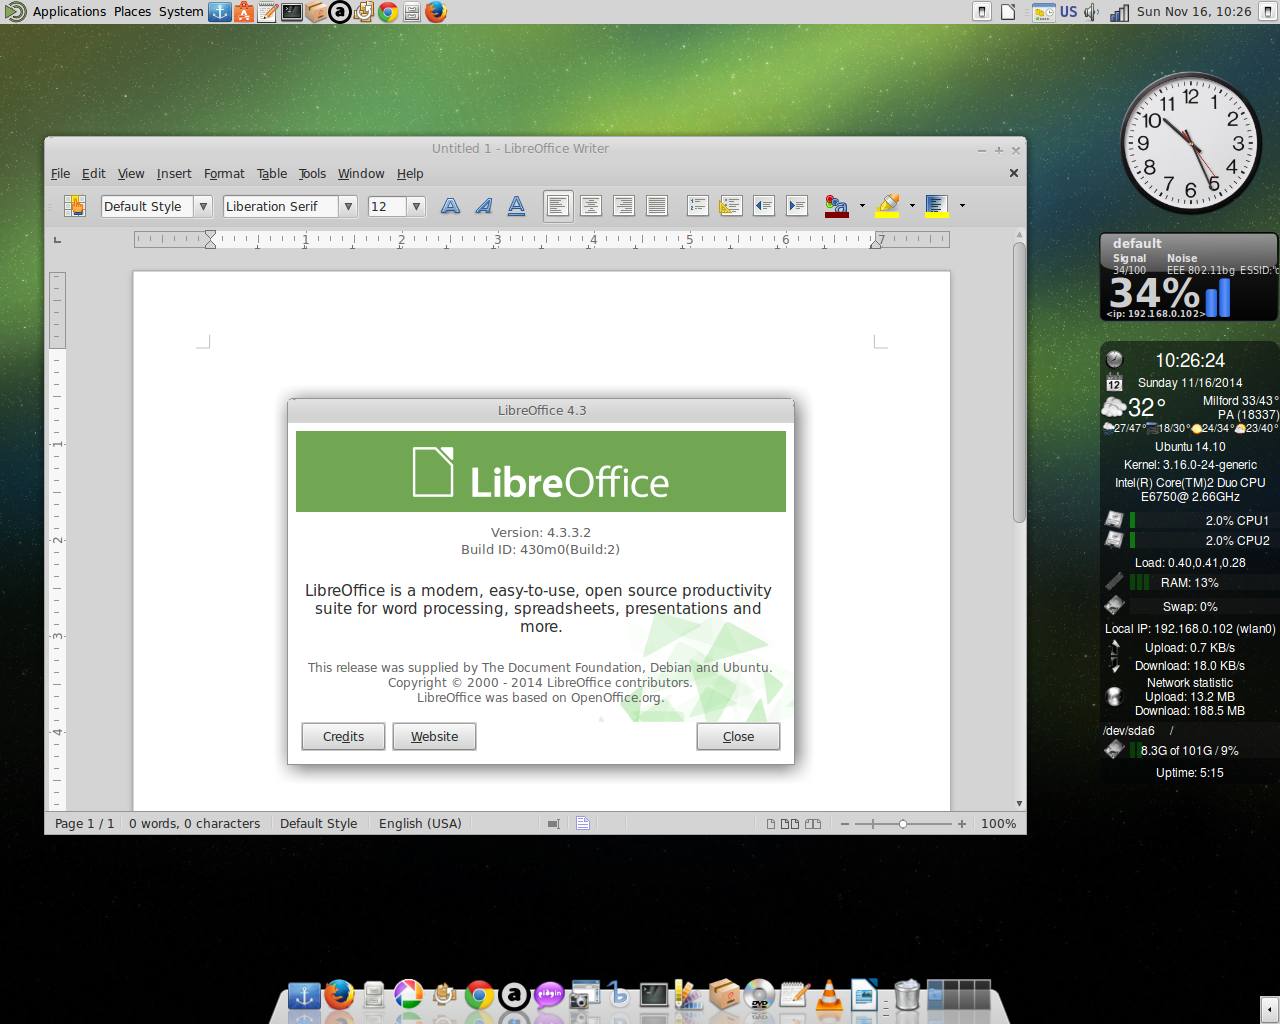Toggle bulleted list icon
This screenshot has height=1024, width=1280.
click(731, 206)
